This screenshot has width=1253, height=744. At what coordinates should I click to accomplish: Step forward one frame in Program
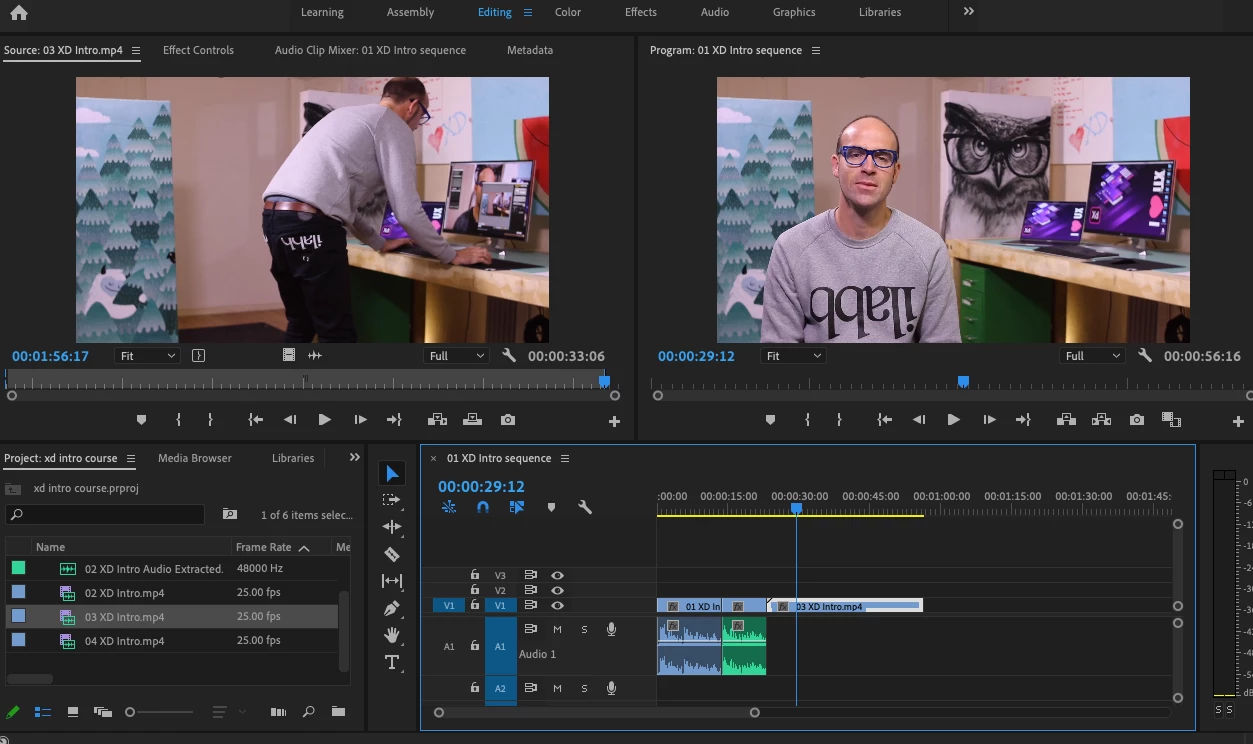point(989,420)
